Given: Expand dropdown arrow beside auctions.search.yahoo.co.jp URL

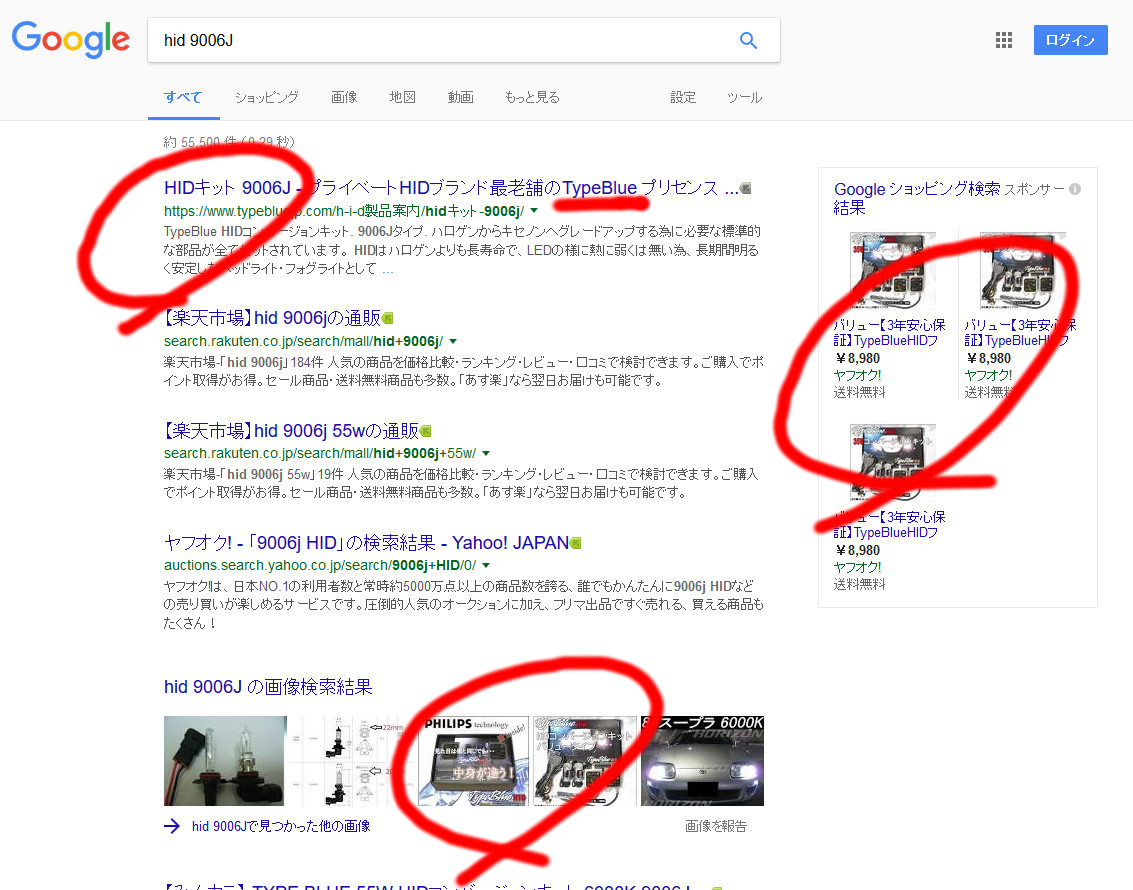Looking at the screenshot, I should (x=486, y=565).
